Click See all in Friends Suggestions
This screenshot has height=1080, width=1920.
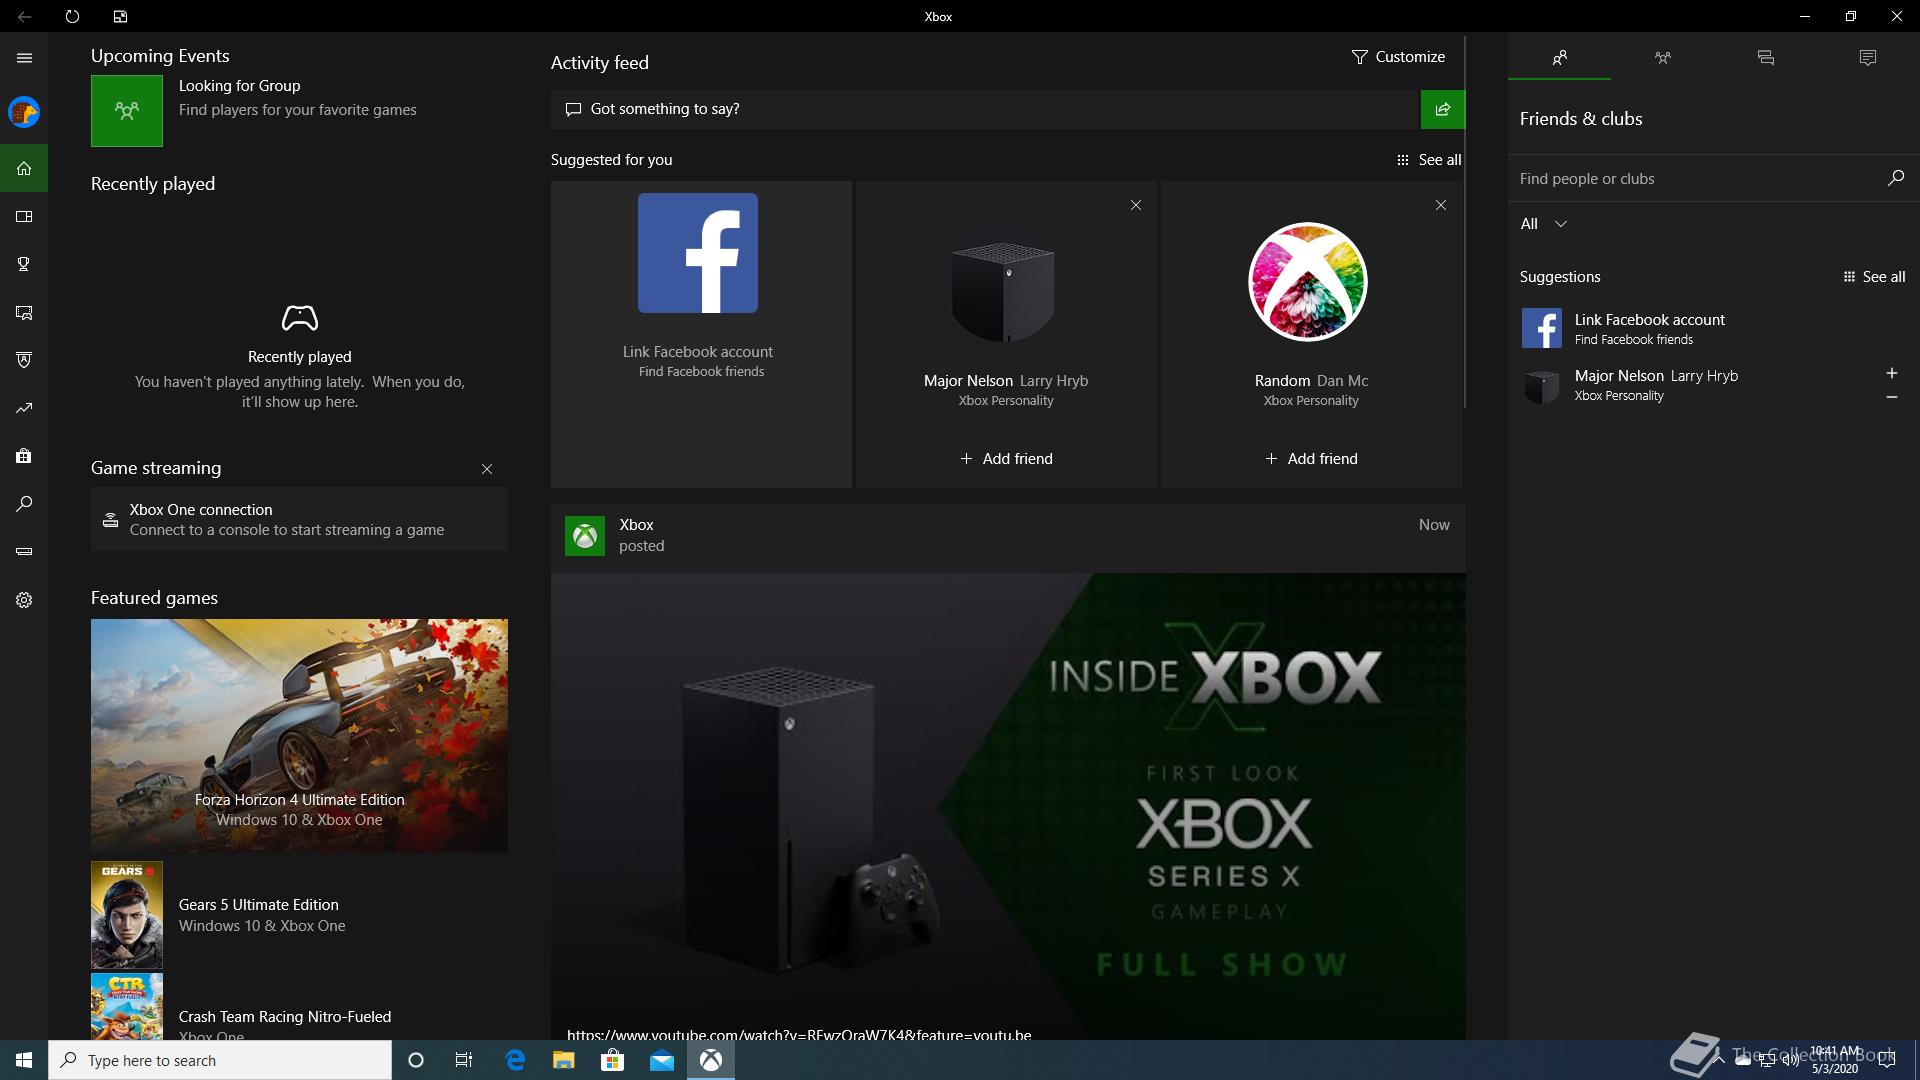(1874, 277)
